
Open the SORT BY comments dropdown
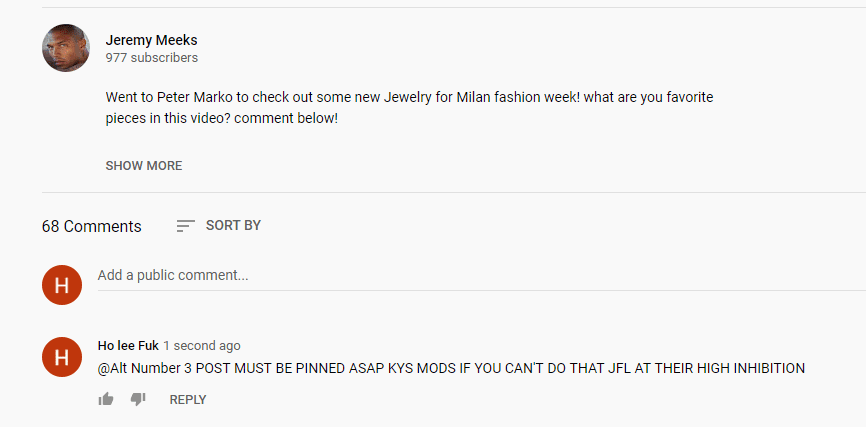click(219, 225)
